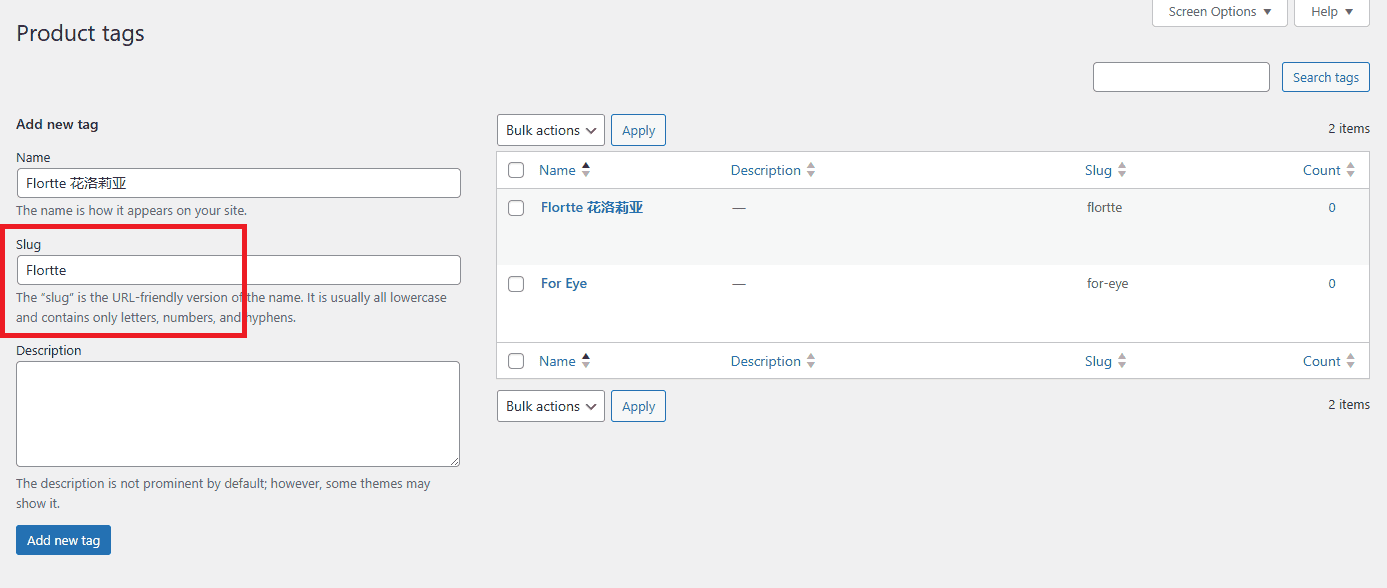Click the 'for-eye' slug text

(x=1107, y=283)
